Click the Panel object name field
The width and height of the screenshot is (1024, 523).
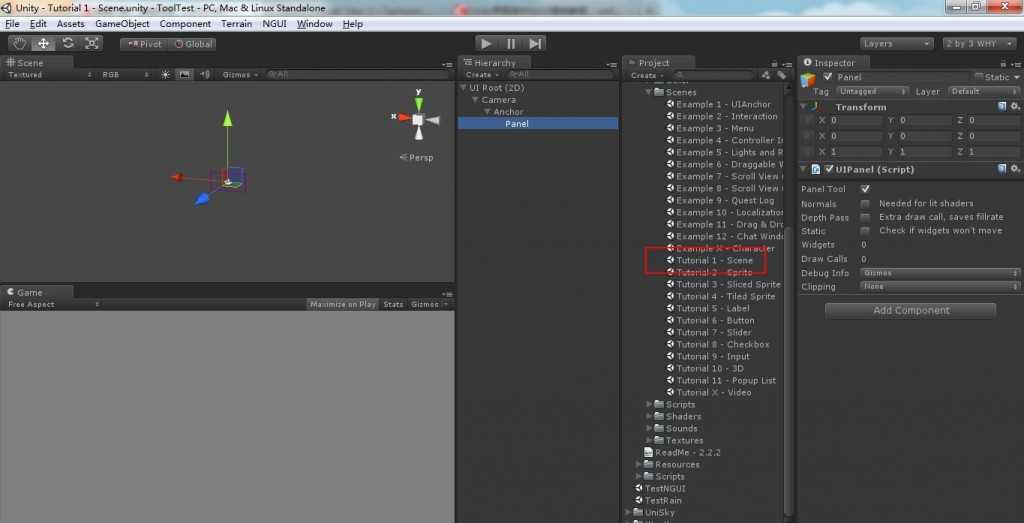point(901,77)
